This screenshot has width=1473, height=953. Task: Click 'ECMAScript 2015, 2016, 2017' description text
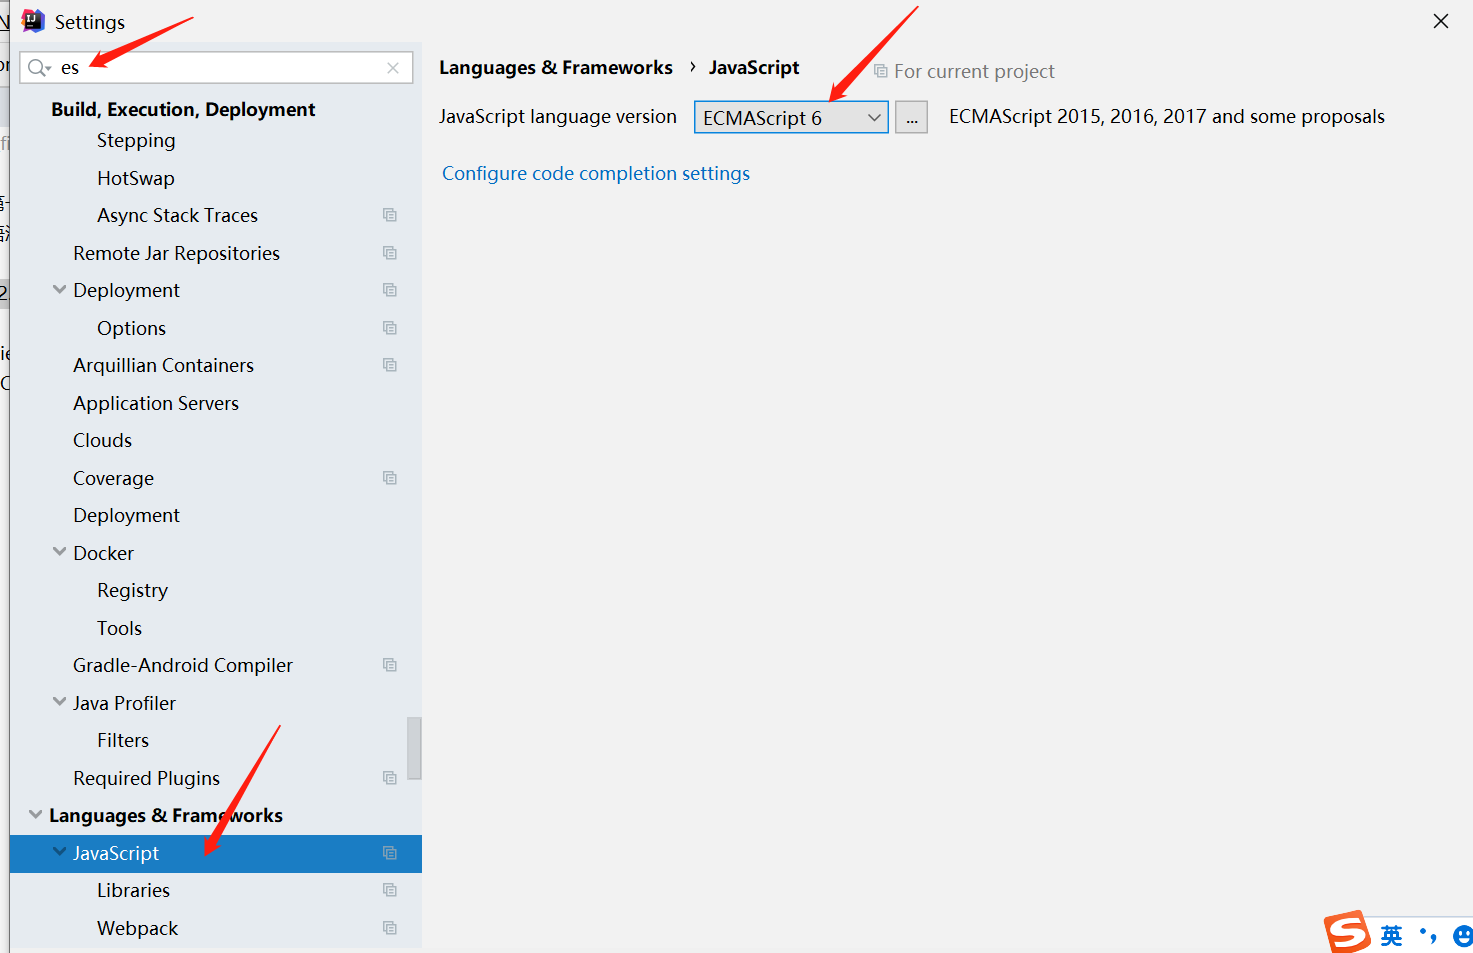click(1167, 116)
